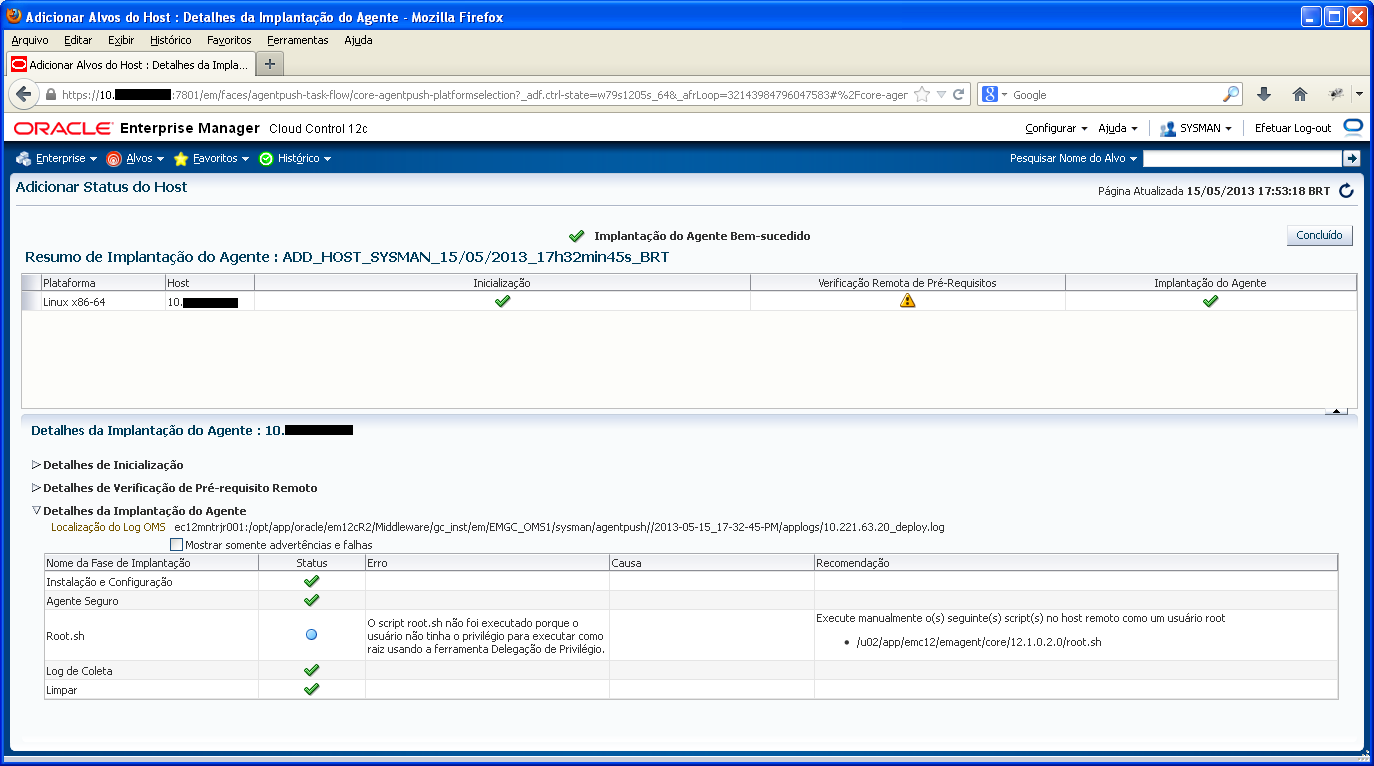Screen dimensions: 1374x766
Task: Click in the Google search field
Action: (x=1115, y=94)
